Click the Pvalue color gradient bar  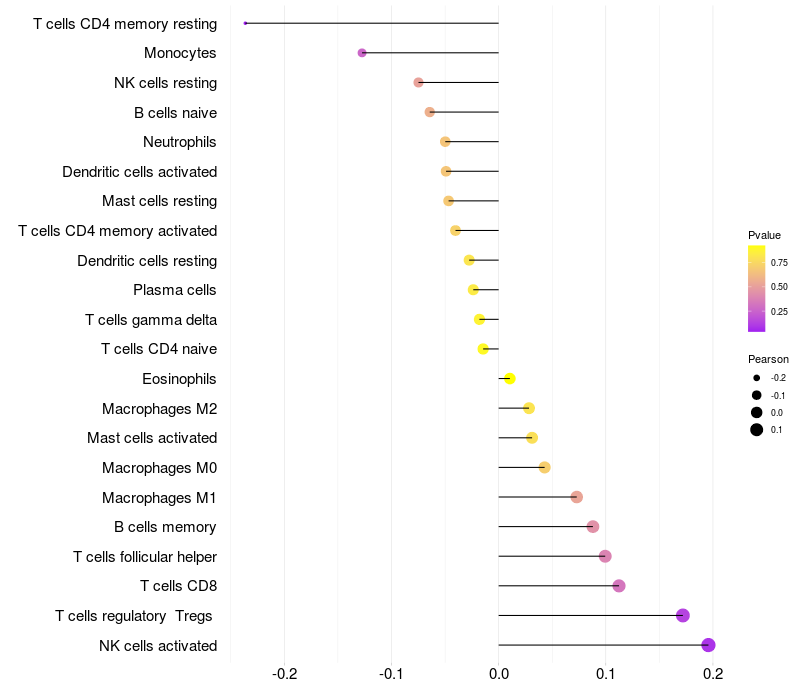coord(757,288)
